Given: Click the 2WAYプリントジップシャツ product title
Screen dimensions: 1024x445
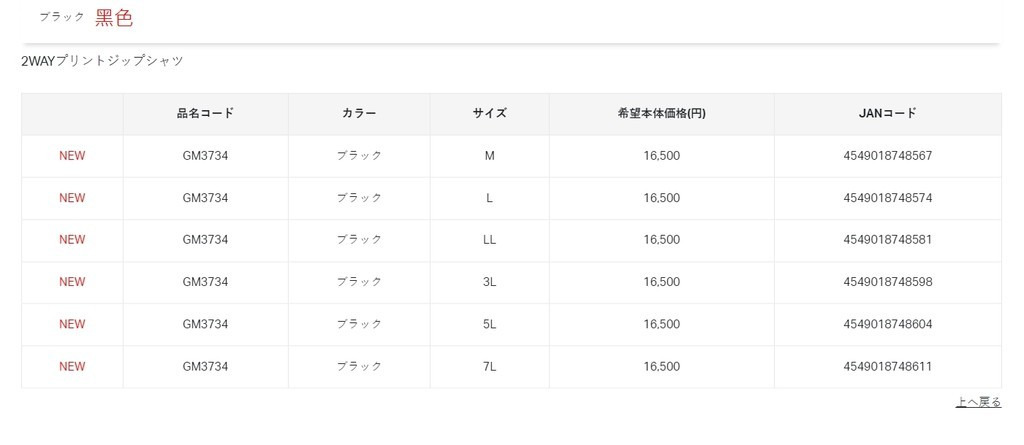Looking at the screenshot, I should 102,61.
